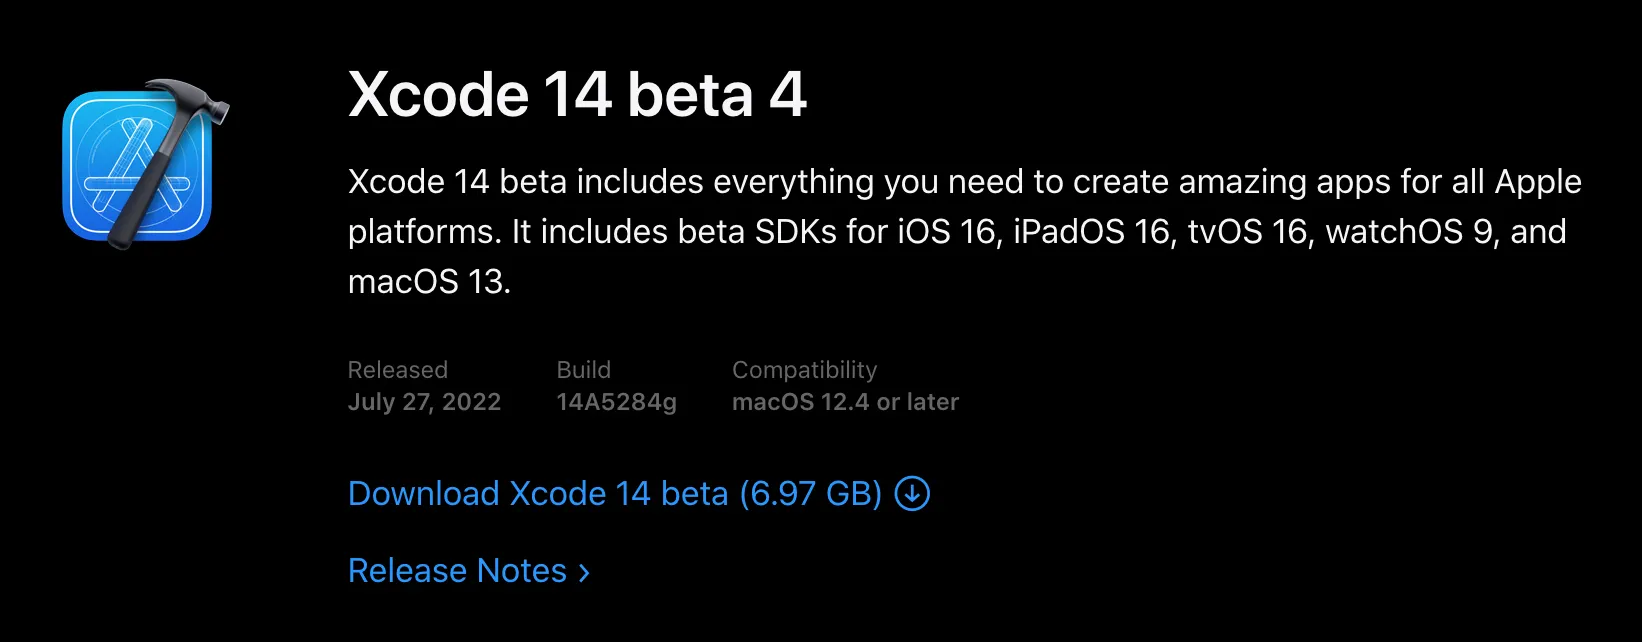Click the 6.97 GB file size text
Screen dimensions: 1642x642
pyautogui.click(x=811, y=494)
